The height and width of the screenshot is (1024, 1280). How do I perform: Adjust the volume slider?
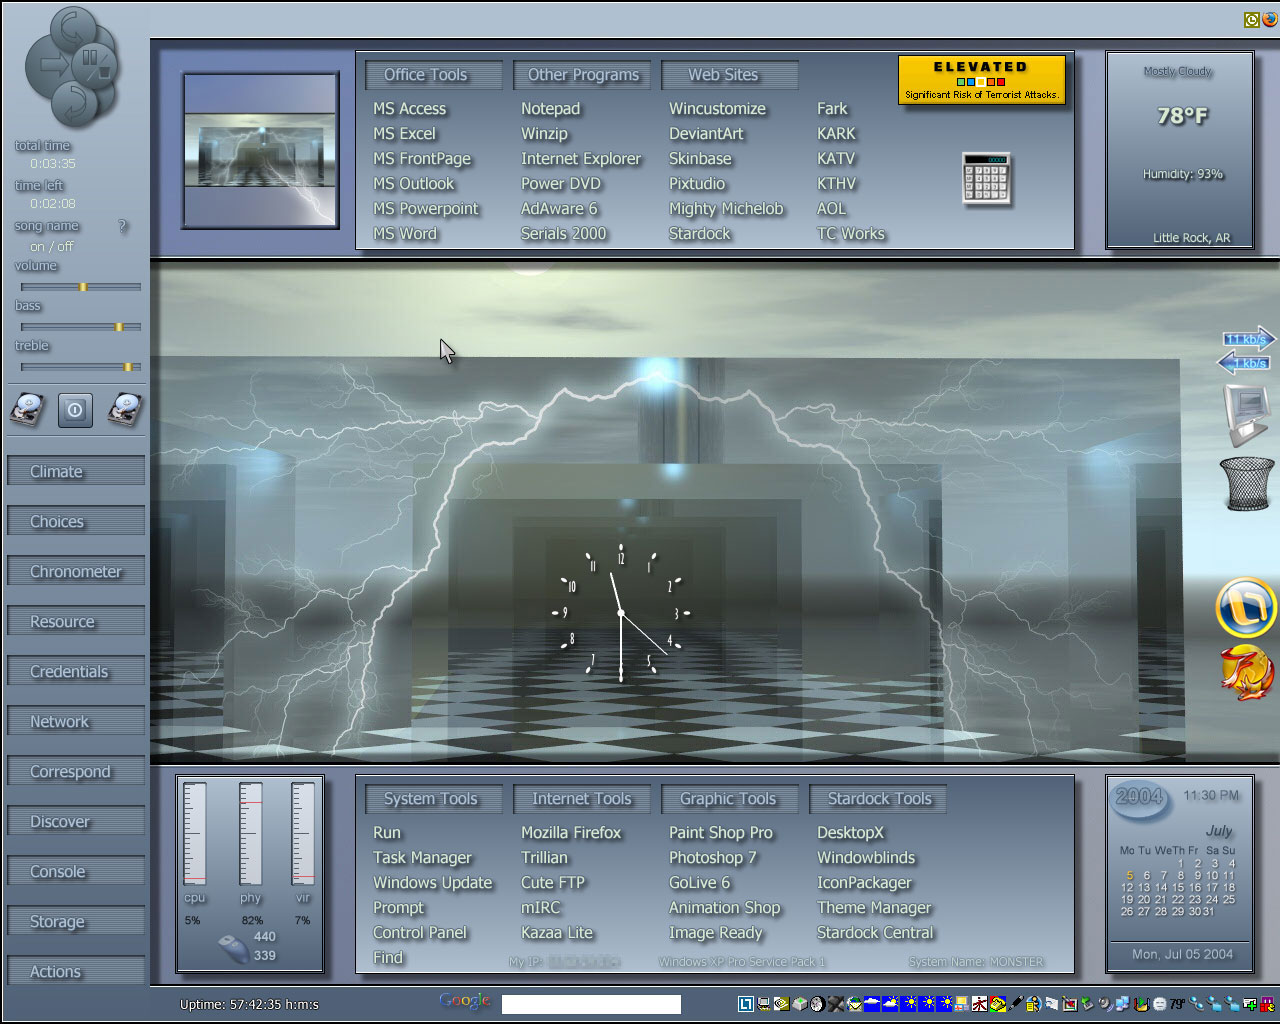coord(81,287)
